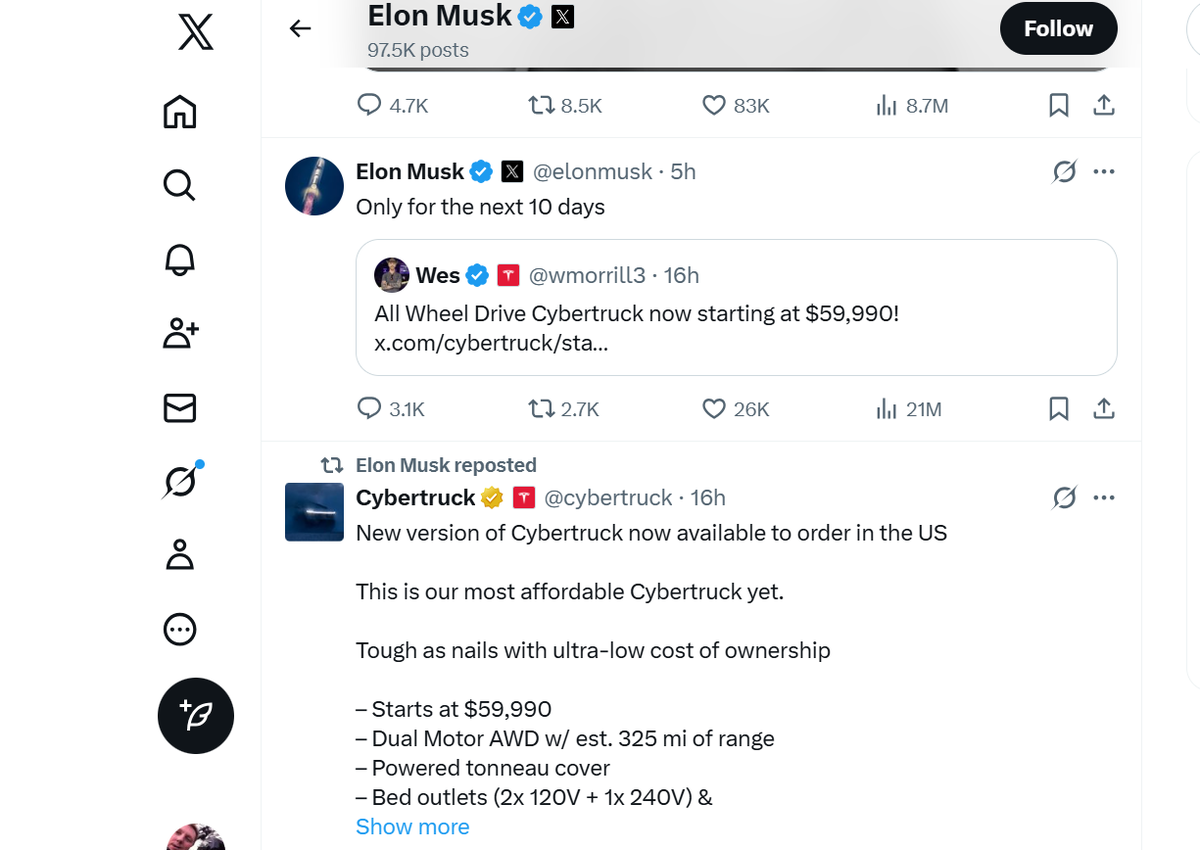
Task: Open the More sidebar menu
Action: (179, 629)
